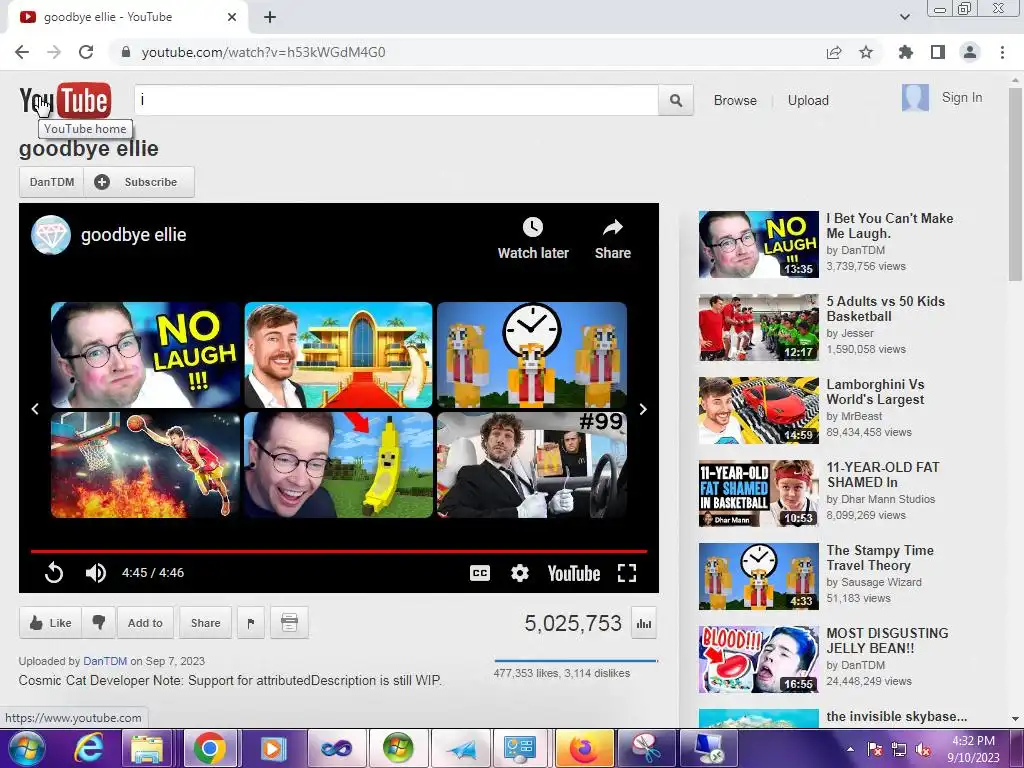Image resolution: width=1024 pixels, height=768 pixels.
Task: Click the DanTDM uploader link
Action: coord(105,661)
